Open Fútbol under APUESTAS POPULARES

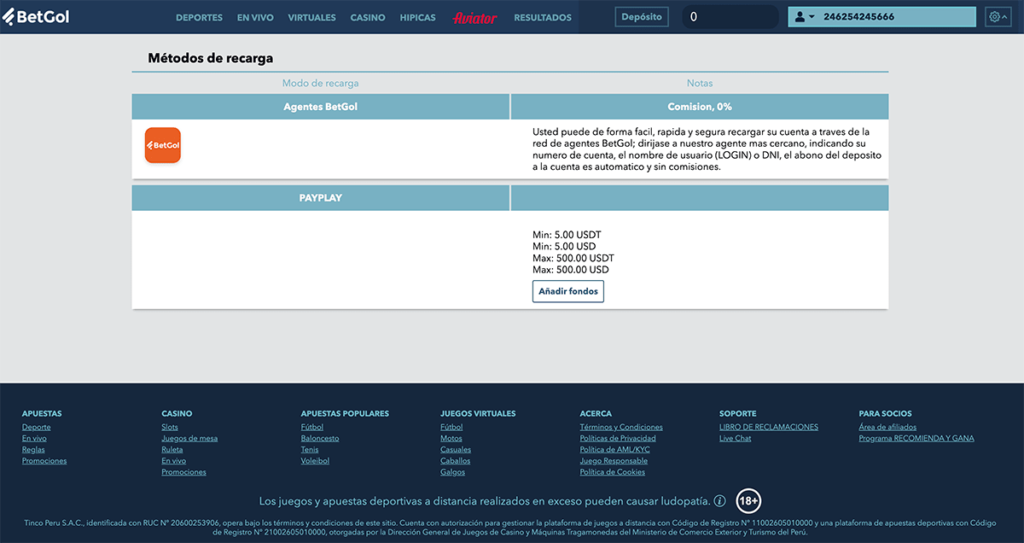tap(312, 427)
